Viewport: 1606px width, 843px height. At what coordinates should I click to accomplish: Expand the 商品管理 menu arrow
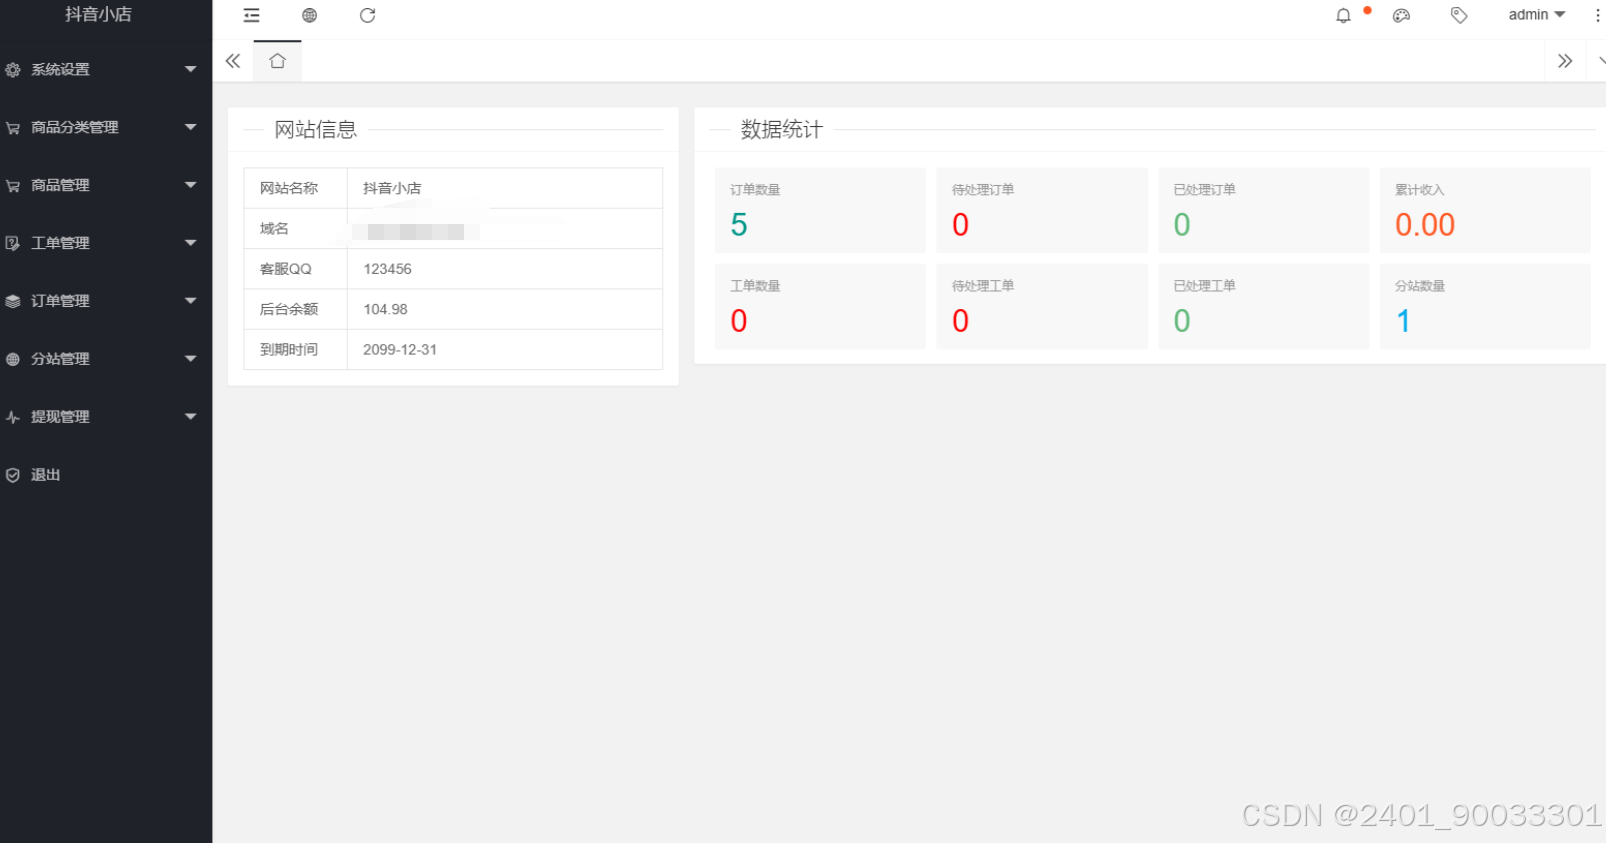tap(190, 185)
